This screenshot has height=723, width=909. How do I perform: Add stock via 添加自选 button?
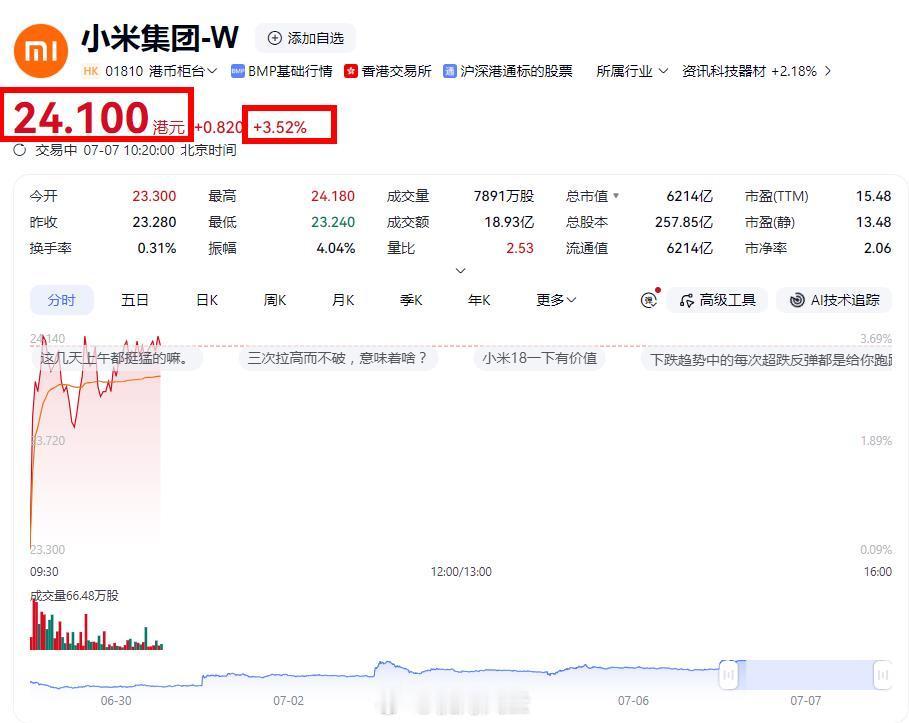point(306,38)
